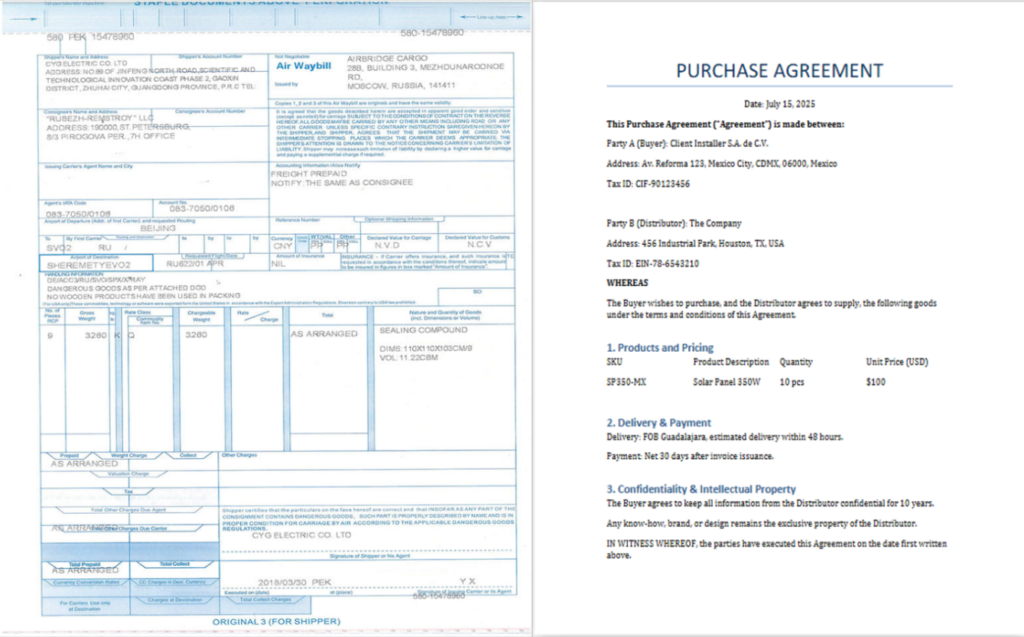Screen dimensions: 1024x637
Task: Click the Beijing departure airport field
Action: click(152, 227)
